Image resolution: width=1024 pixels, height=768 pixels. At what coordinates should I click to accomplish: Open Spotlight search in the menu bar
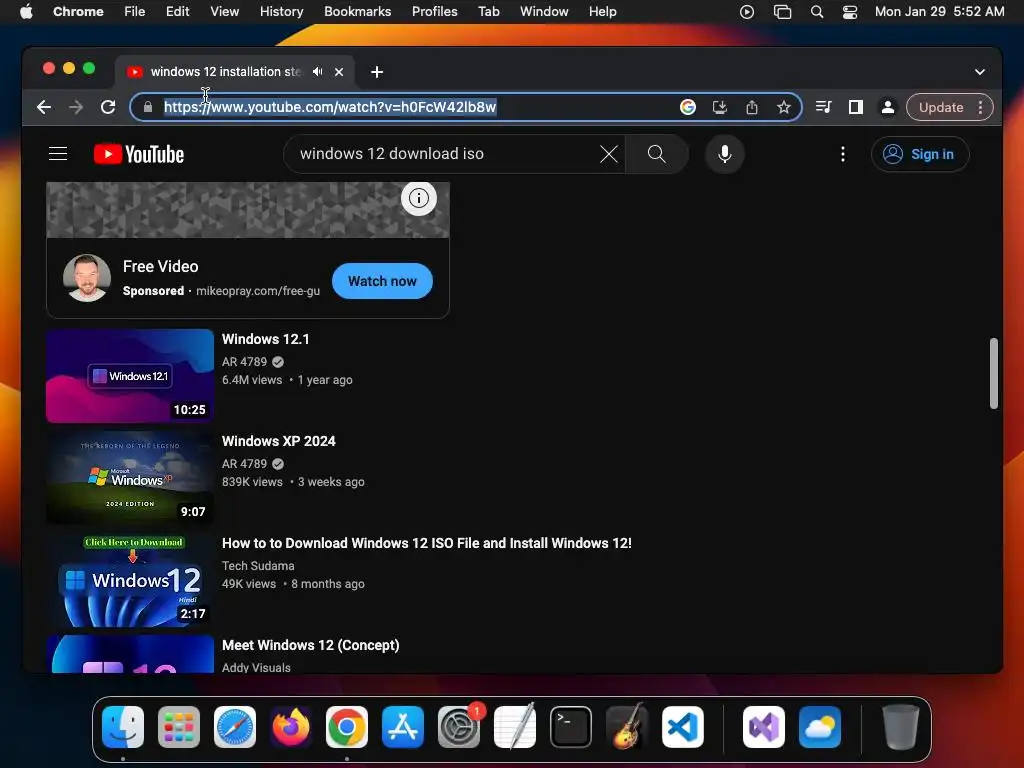pos(816,12)
